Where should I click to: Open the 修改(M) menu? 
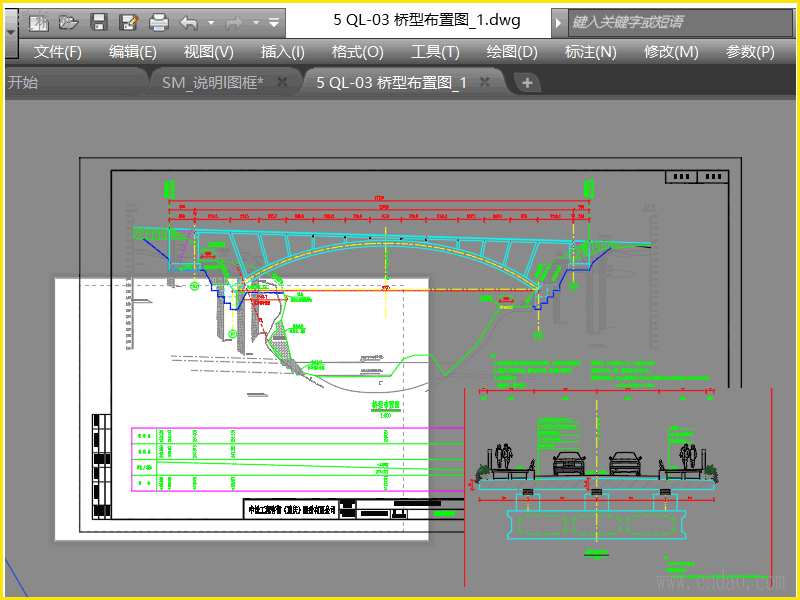coord(671,52)
